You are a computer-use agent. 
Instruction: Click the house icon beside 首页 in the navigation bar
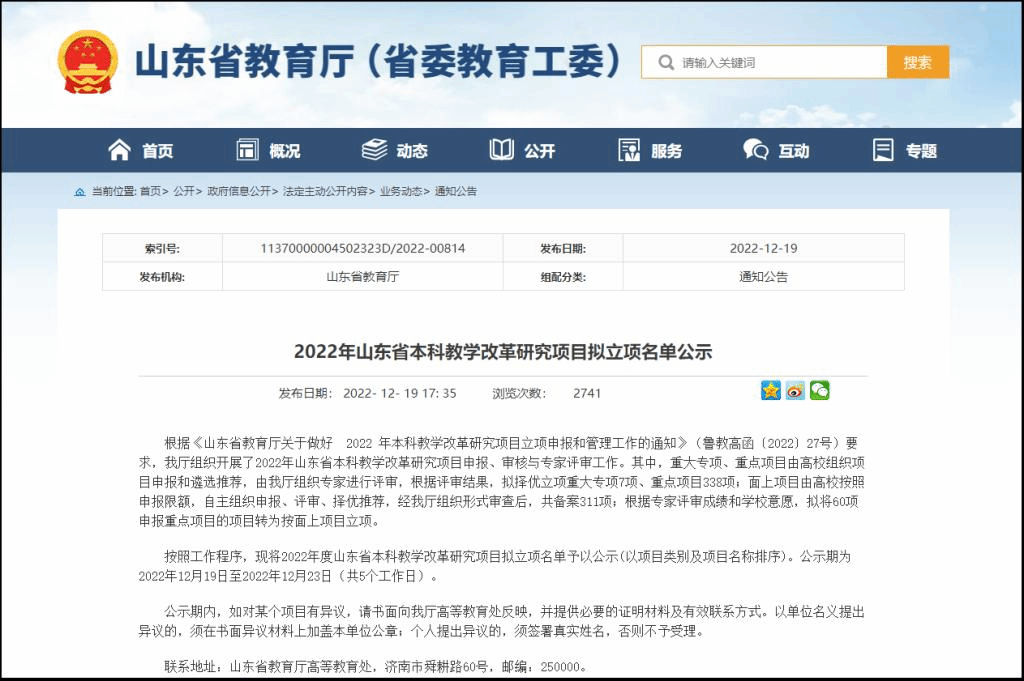120,150
